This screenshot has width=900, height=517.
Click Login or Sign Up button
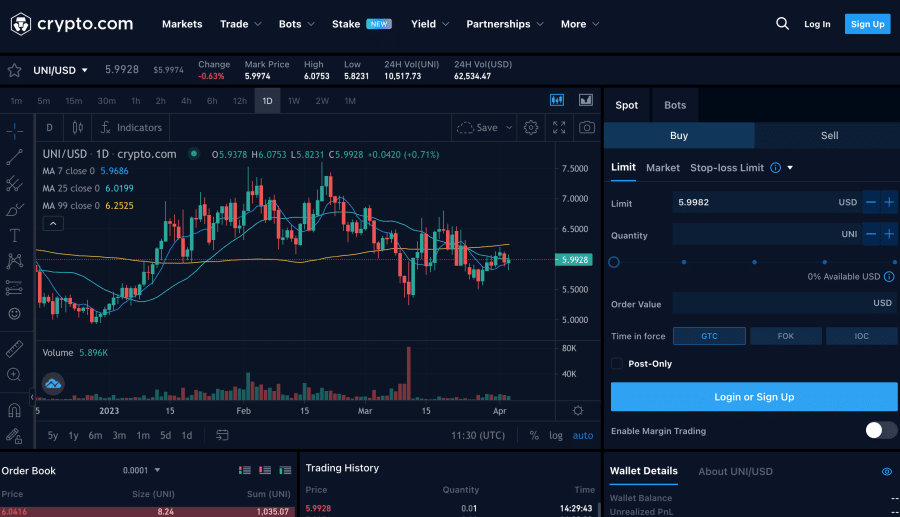(754, 397)
